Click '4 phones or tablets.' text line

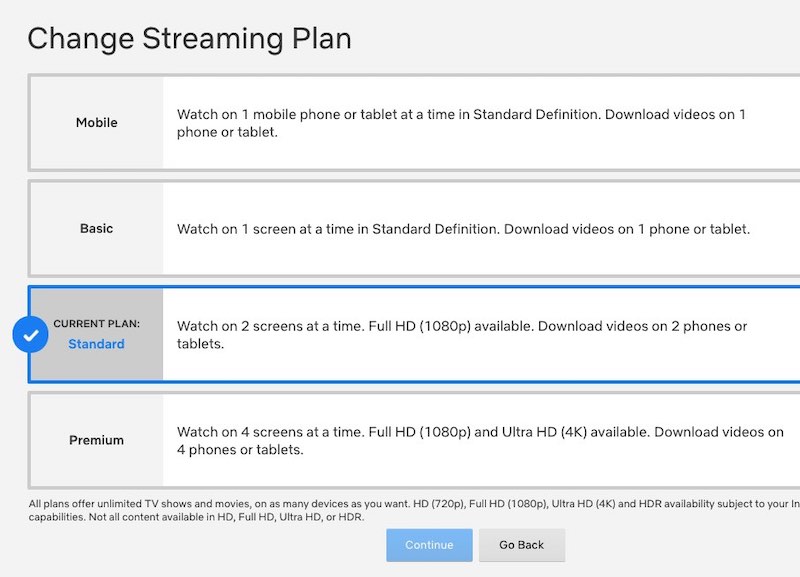tap(240, 450)
